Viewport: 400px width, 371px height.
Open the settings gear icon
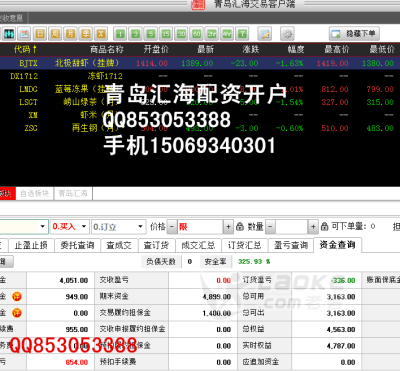(287, 33)
